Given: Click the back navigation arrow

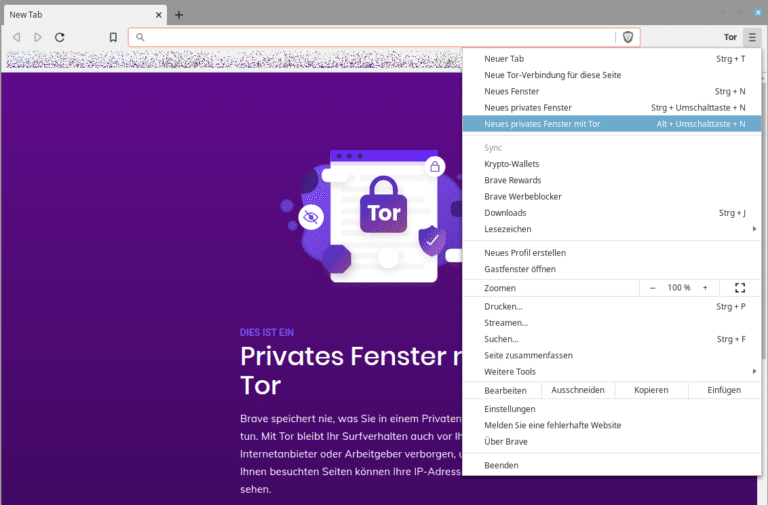Looking at the screenshot, I should pos(16,37).
